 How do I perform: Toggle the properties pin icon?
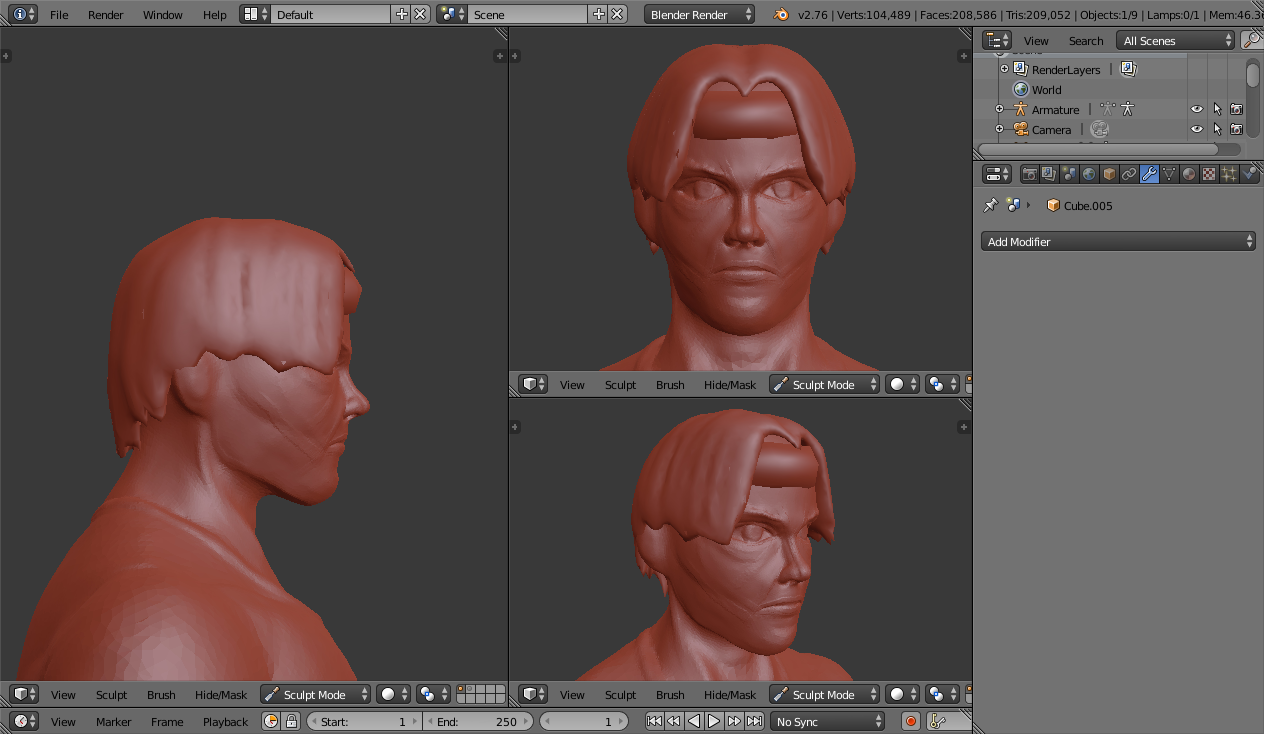click(990, 205)
